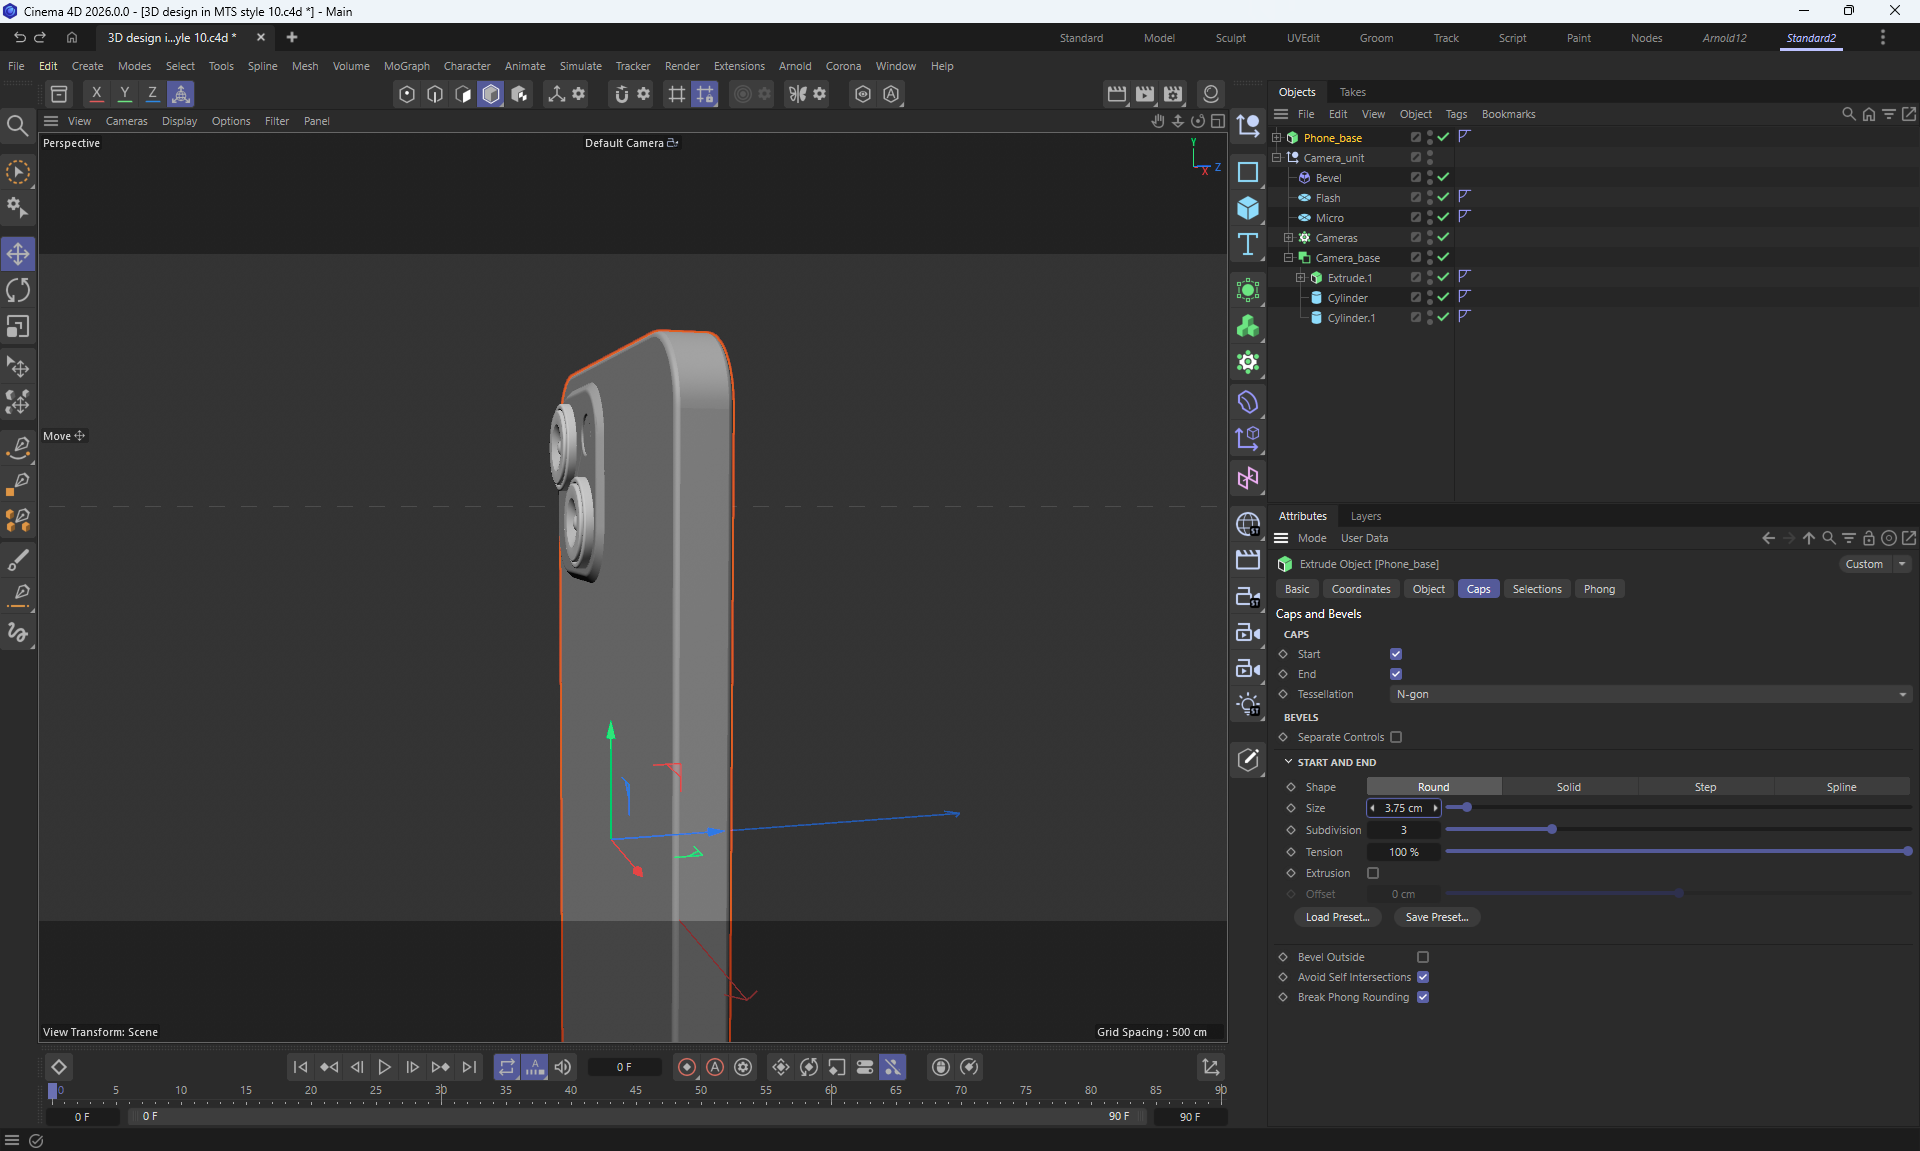Switch to the Coordinates tab
Screen dimensions: 1920x1151
[x=1360, y=589]
